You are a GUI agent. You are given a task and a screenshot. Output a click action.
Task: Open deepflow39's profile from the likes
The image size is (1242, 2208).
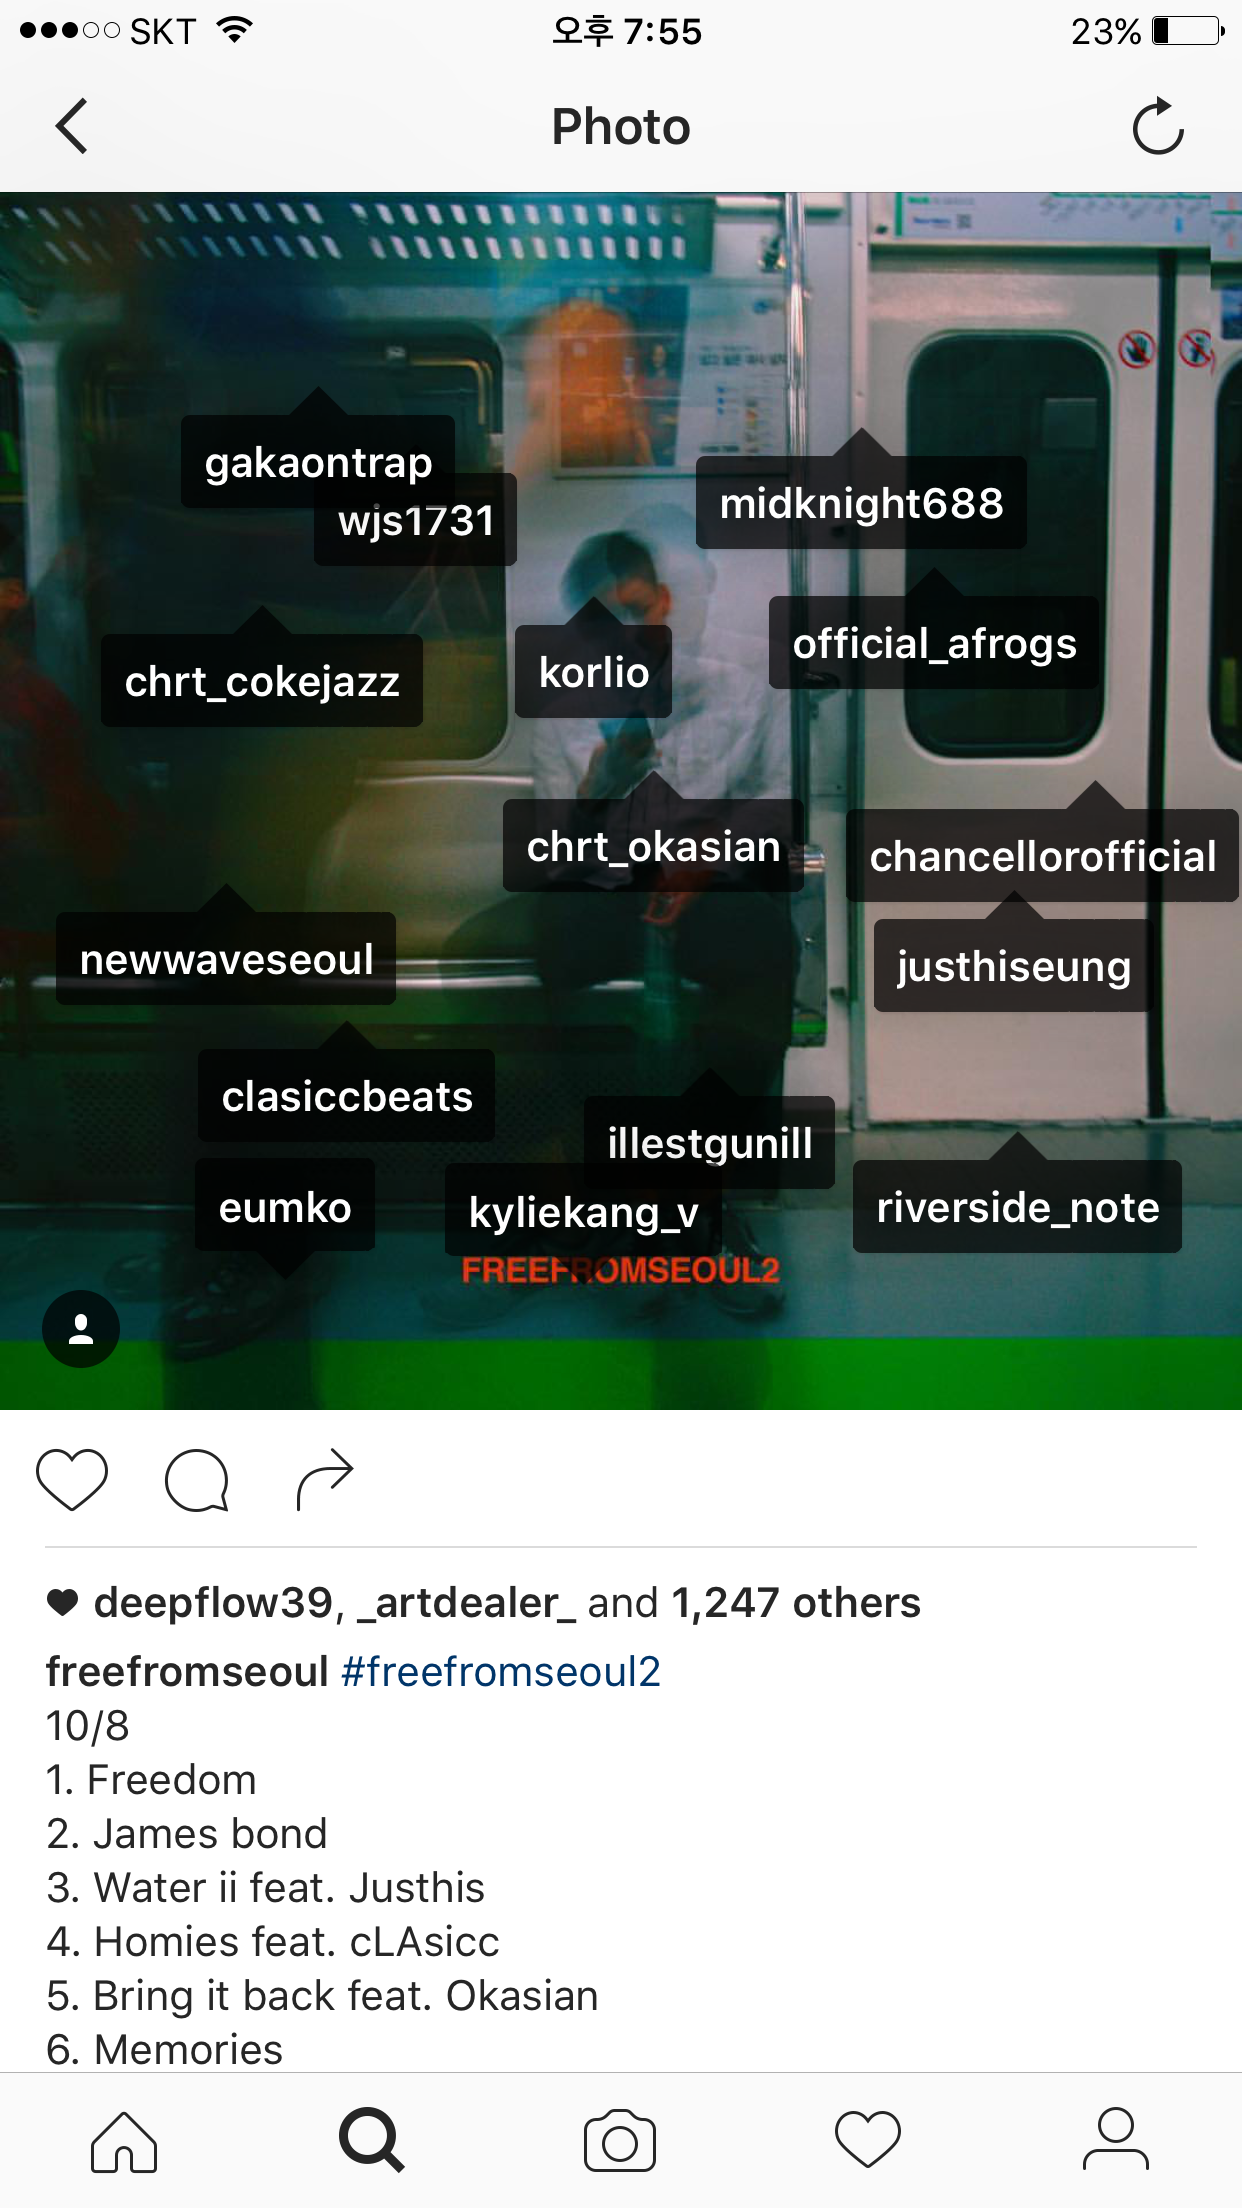click(x=213, y=1603)
